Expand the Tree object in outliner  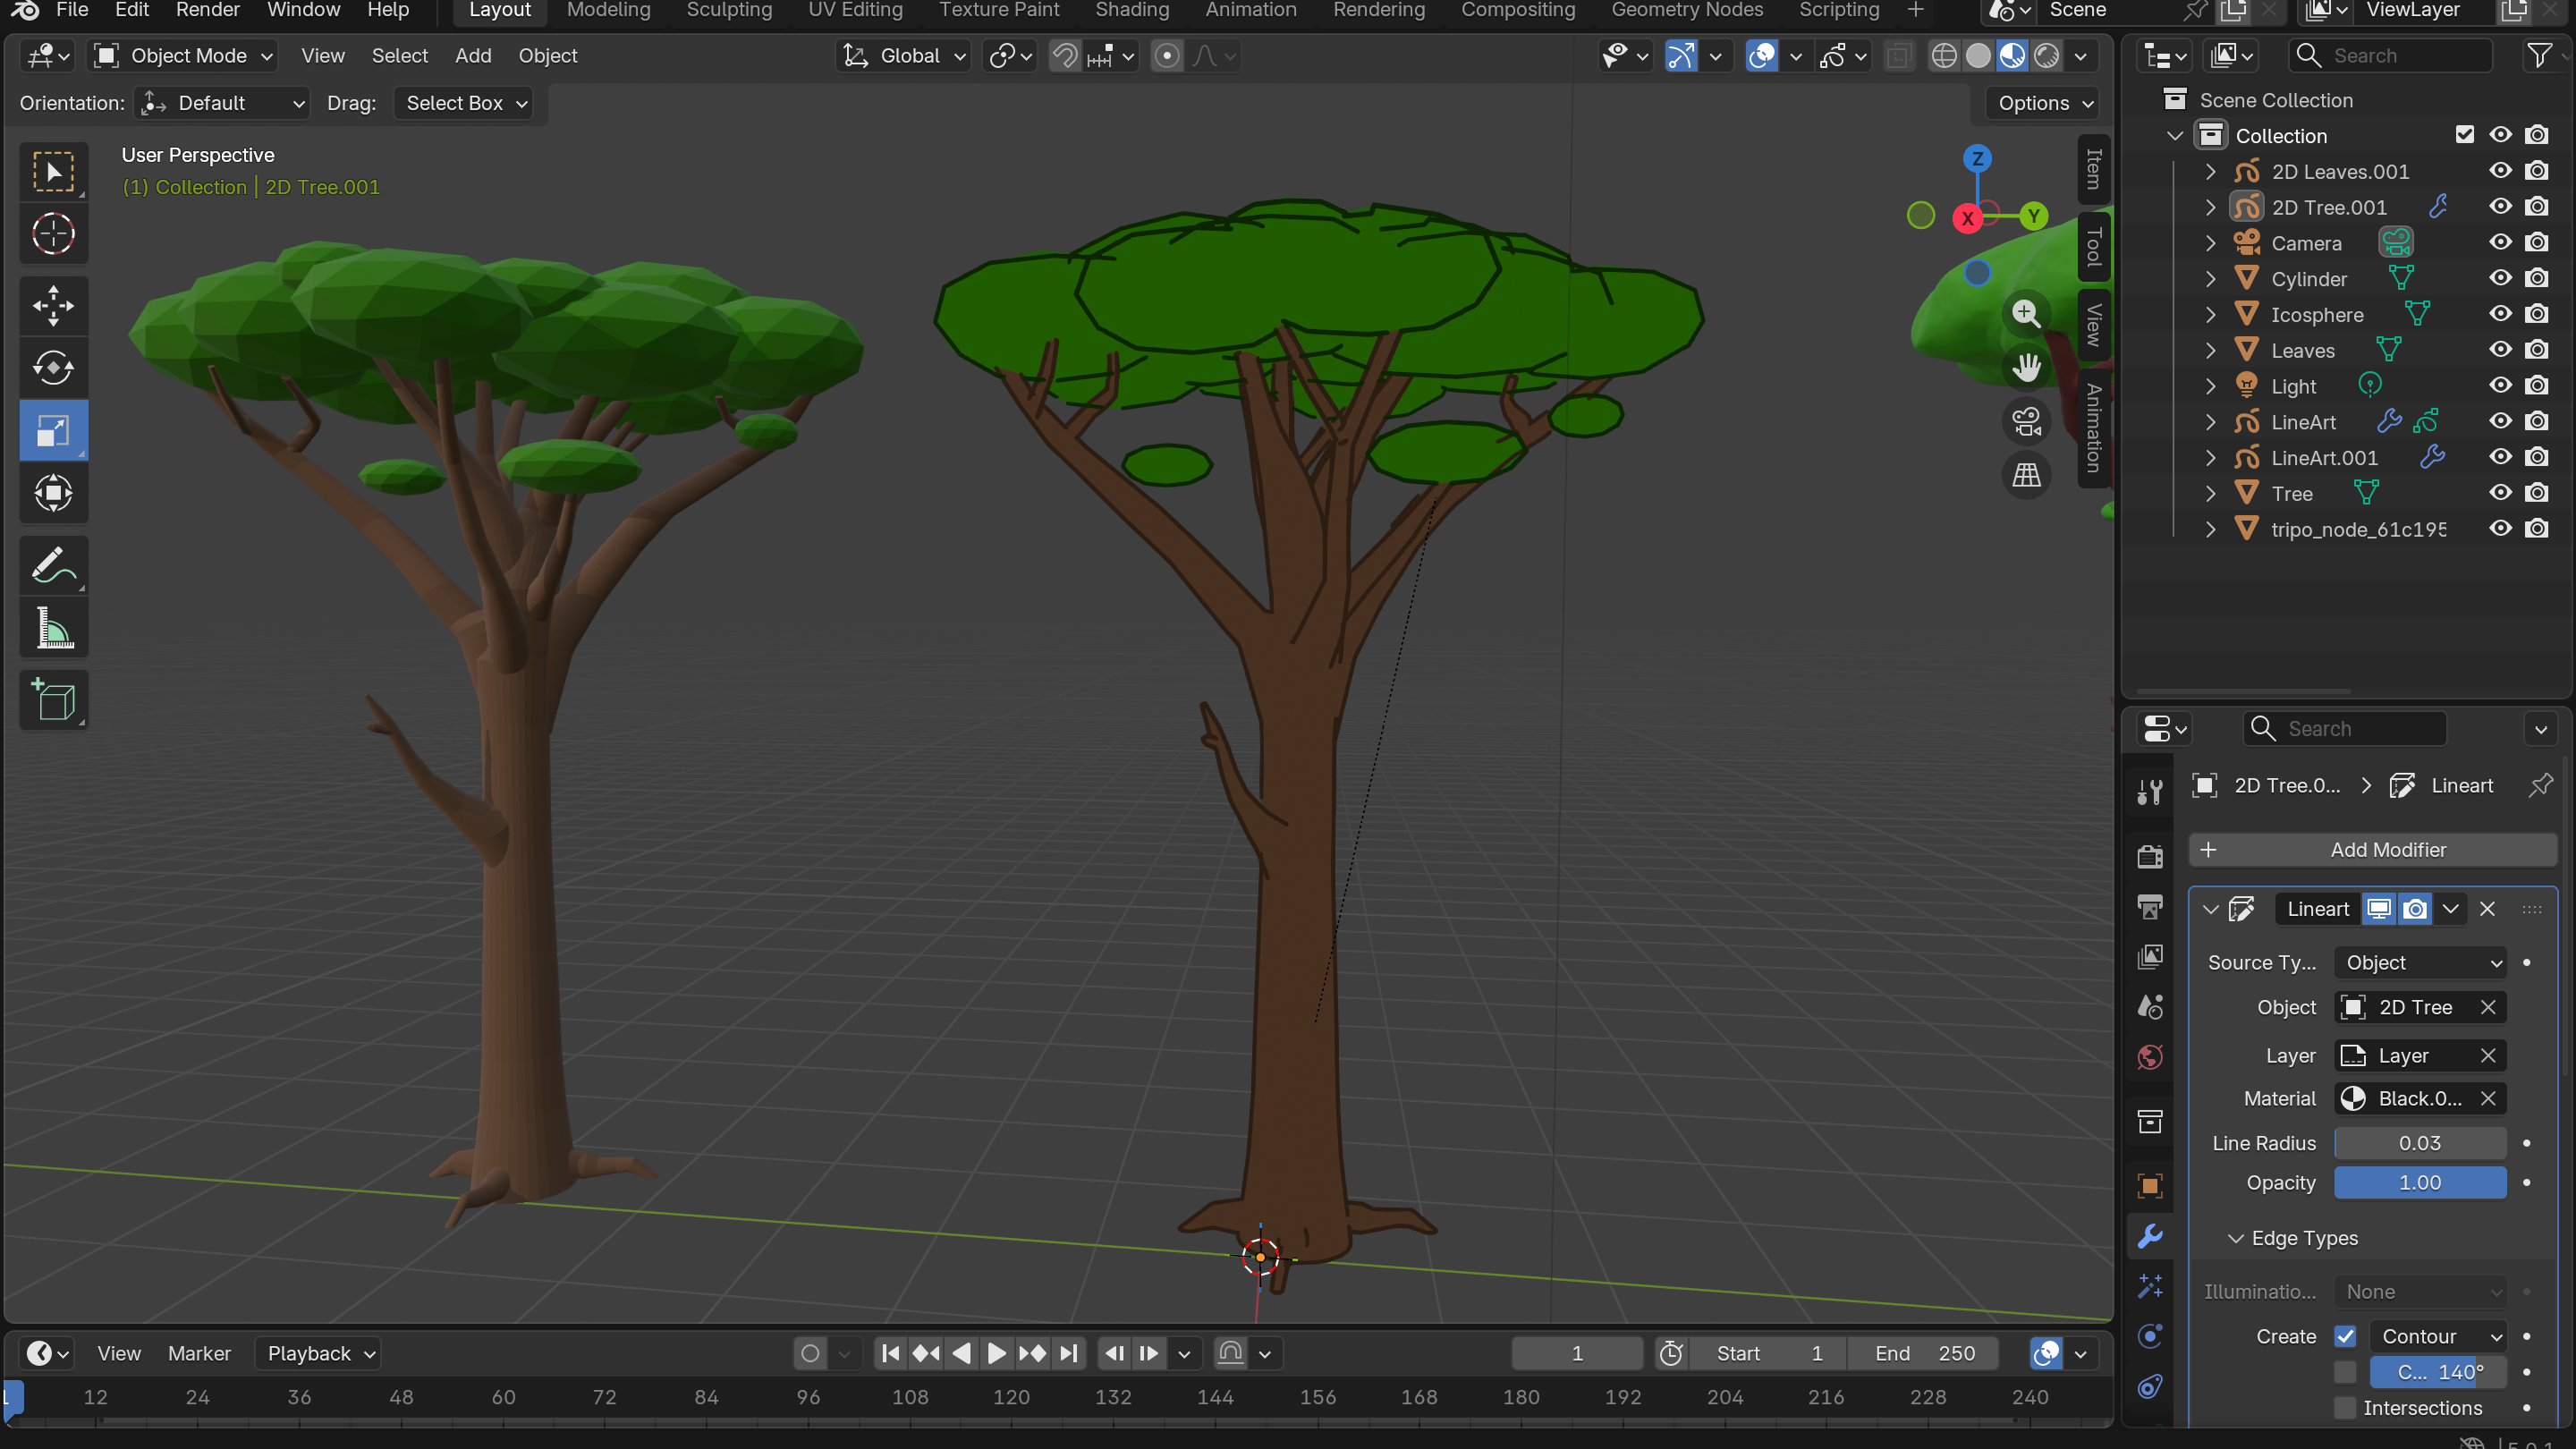[2211, 494]
